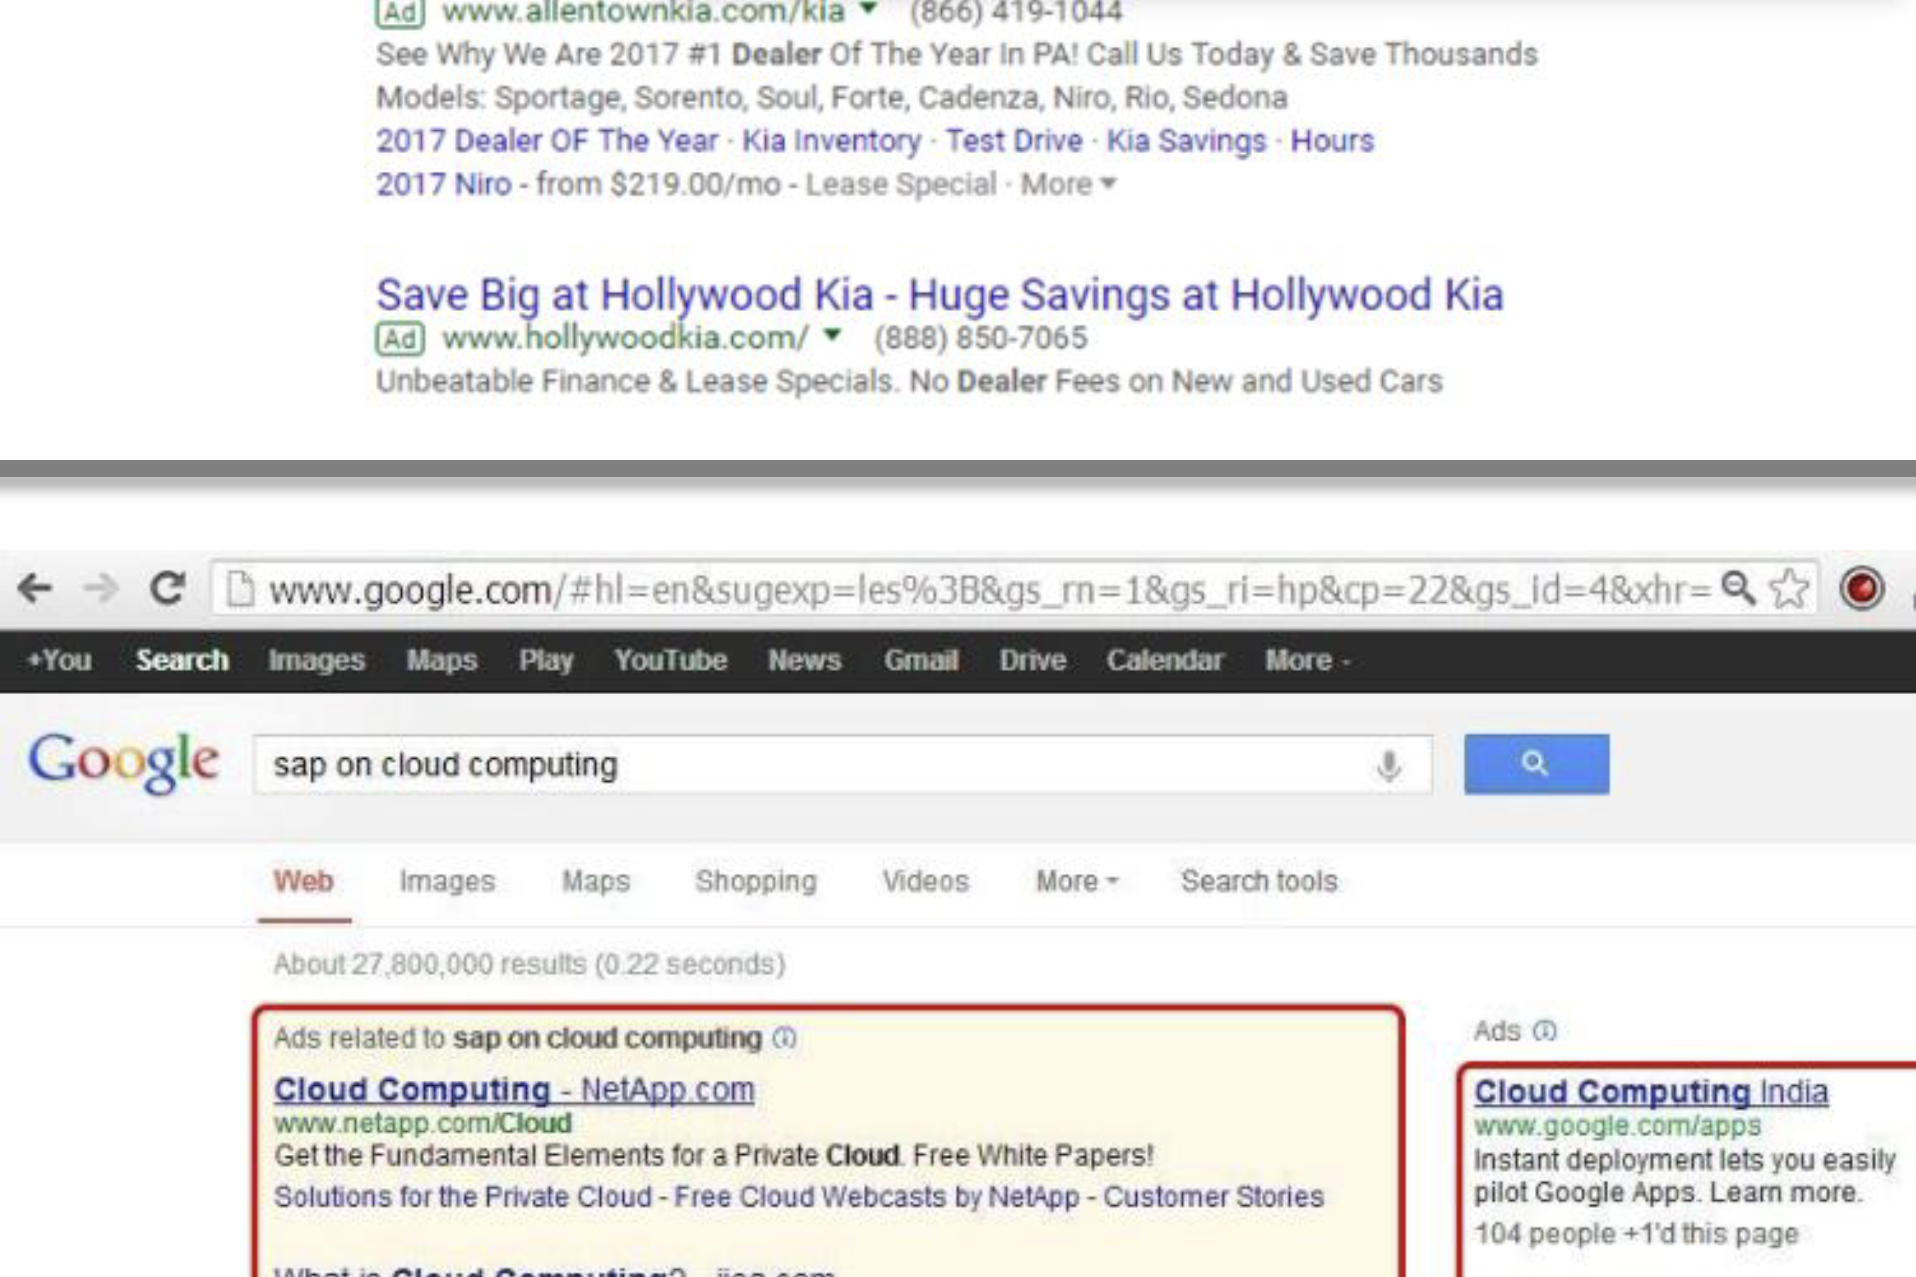Click the blue search button
Viewport: 1916px width, 1277px height.
pyautogui.click(x=1536, y=764)
